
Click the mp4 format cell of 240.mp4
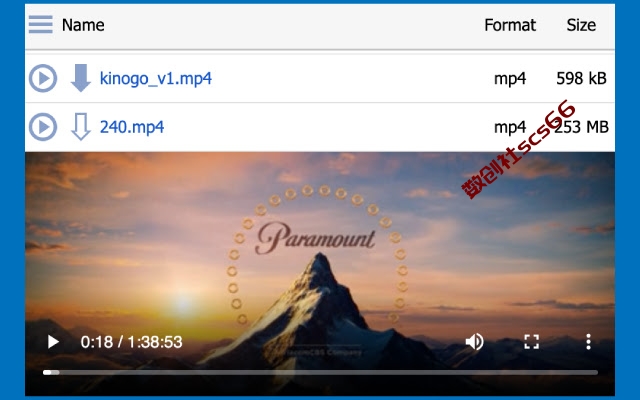(510, 127)
